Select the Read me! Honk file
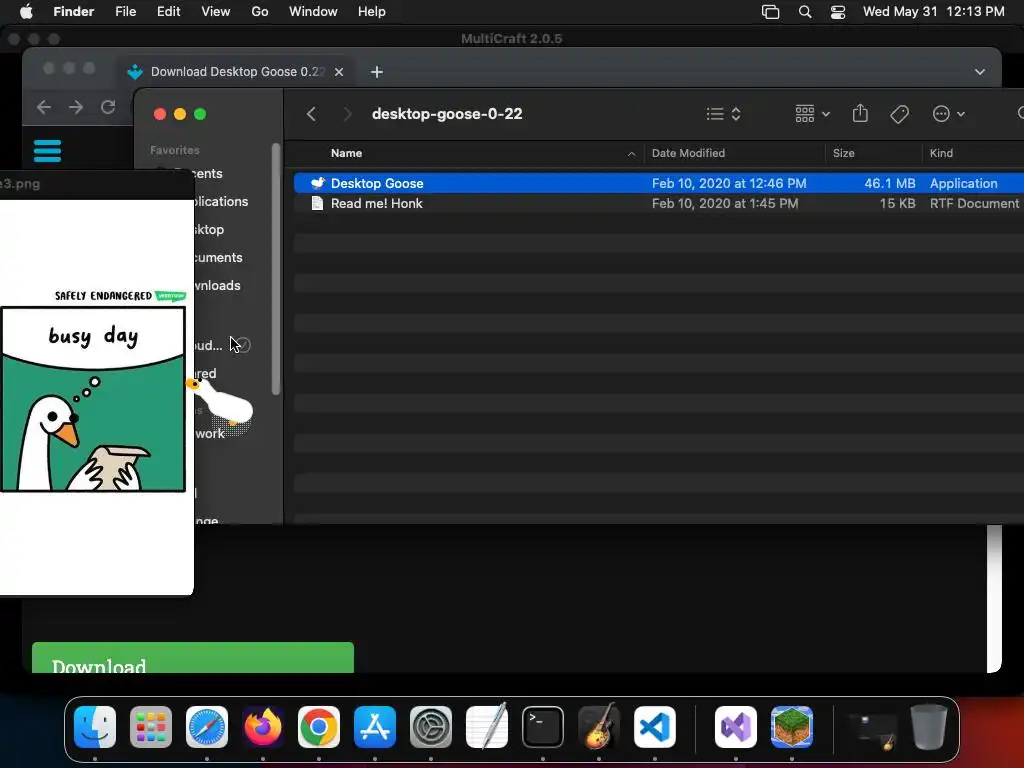Image resolution: width=1024 pixels, height=768 pixels. pyautogui.click(x=658, y=204)
